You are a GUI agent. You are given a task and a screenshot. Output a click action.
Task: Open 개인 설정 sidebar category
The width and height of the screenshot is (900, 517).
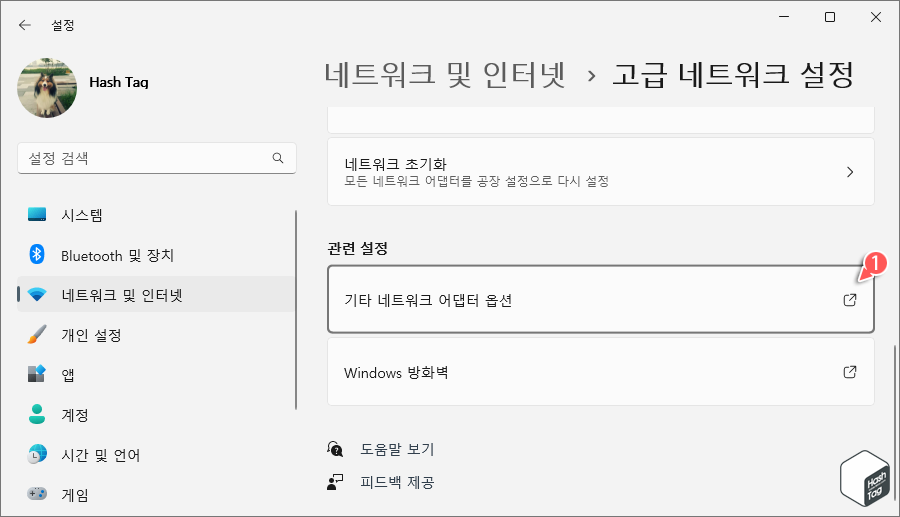(x=157, y=335)
